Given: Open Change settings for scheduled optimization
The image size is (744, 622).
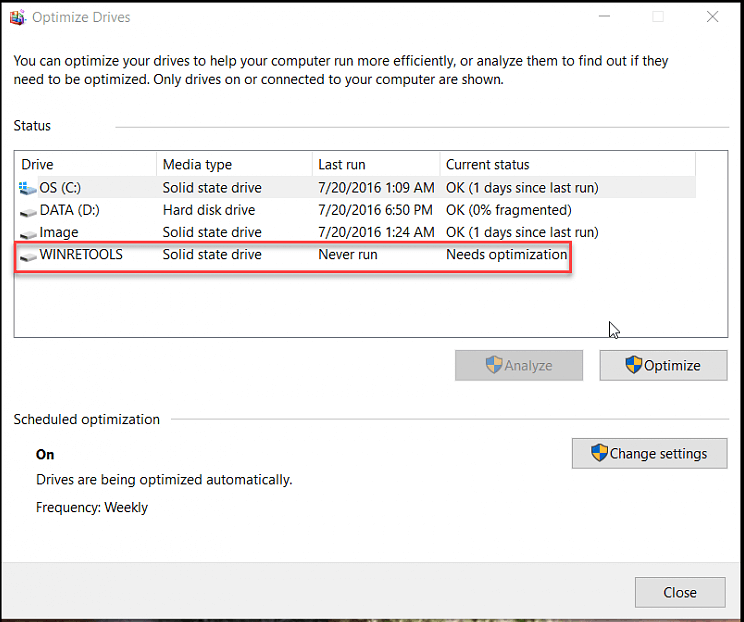Looking at the screenshot, I should tap(649, 454).
